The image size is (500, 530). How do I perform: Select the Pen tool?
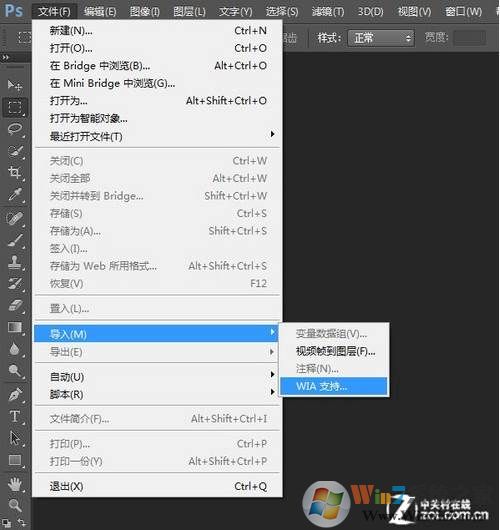click(x=15, y=394)
